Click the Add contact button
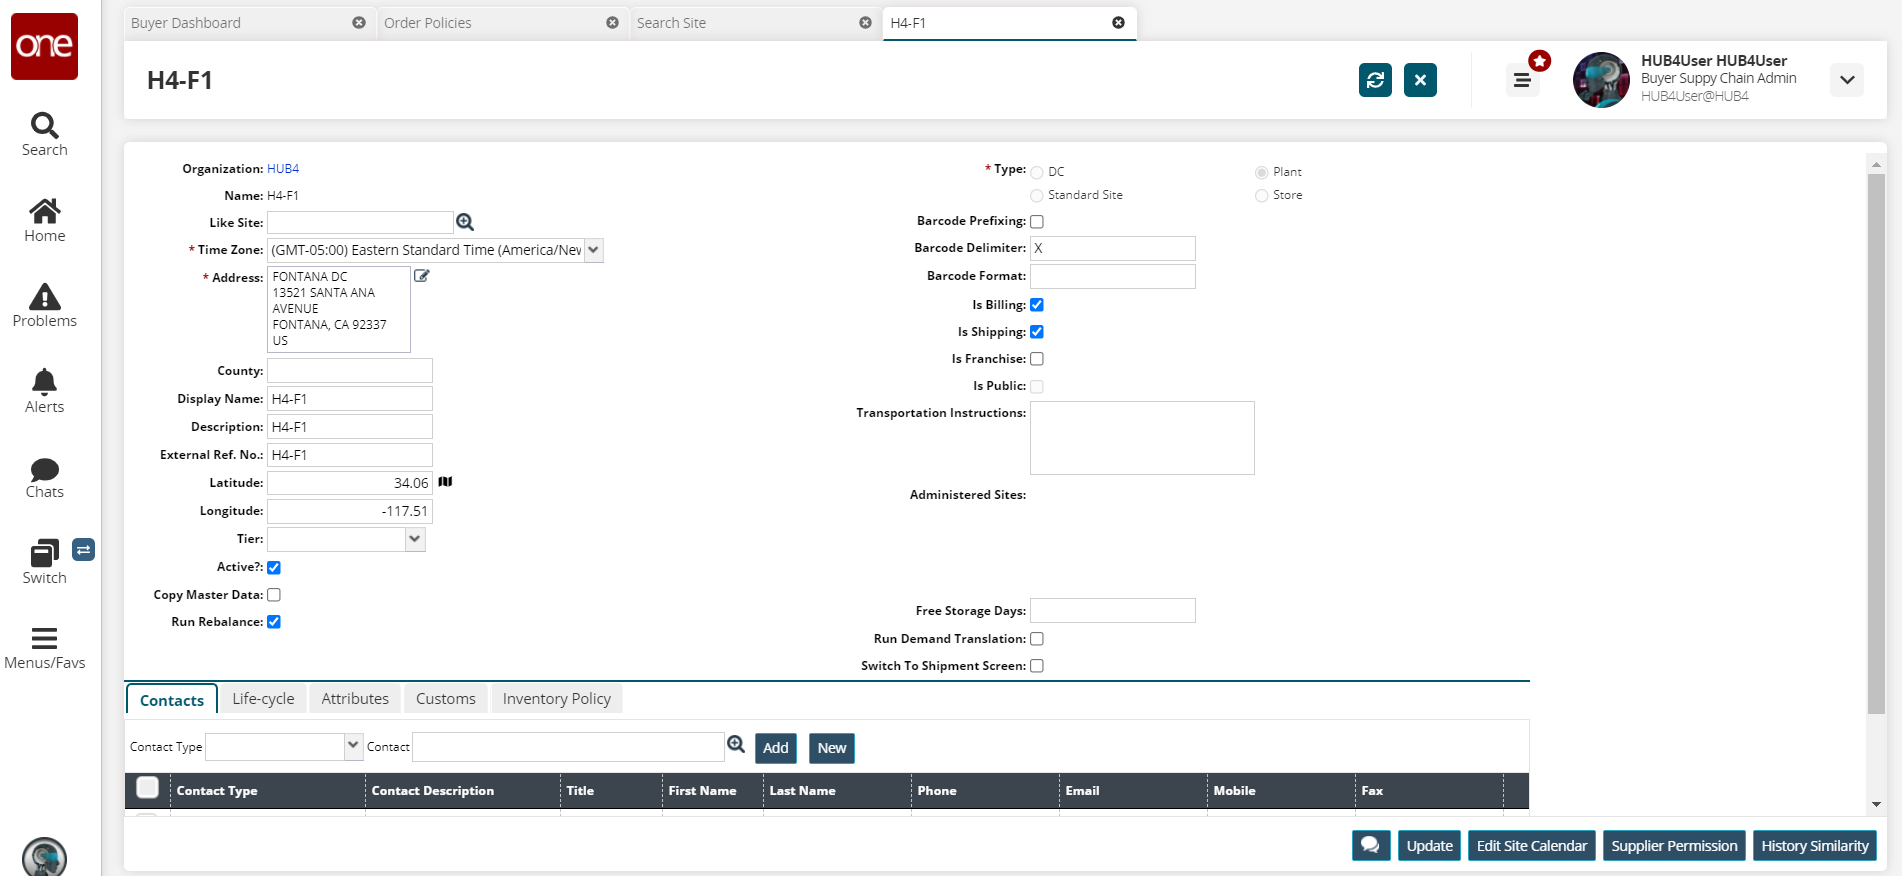 (x=776, y=748)
